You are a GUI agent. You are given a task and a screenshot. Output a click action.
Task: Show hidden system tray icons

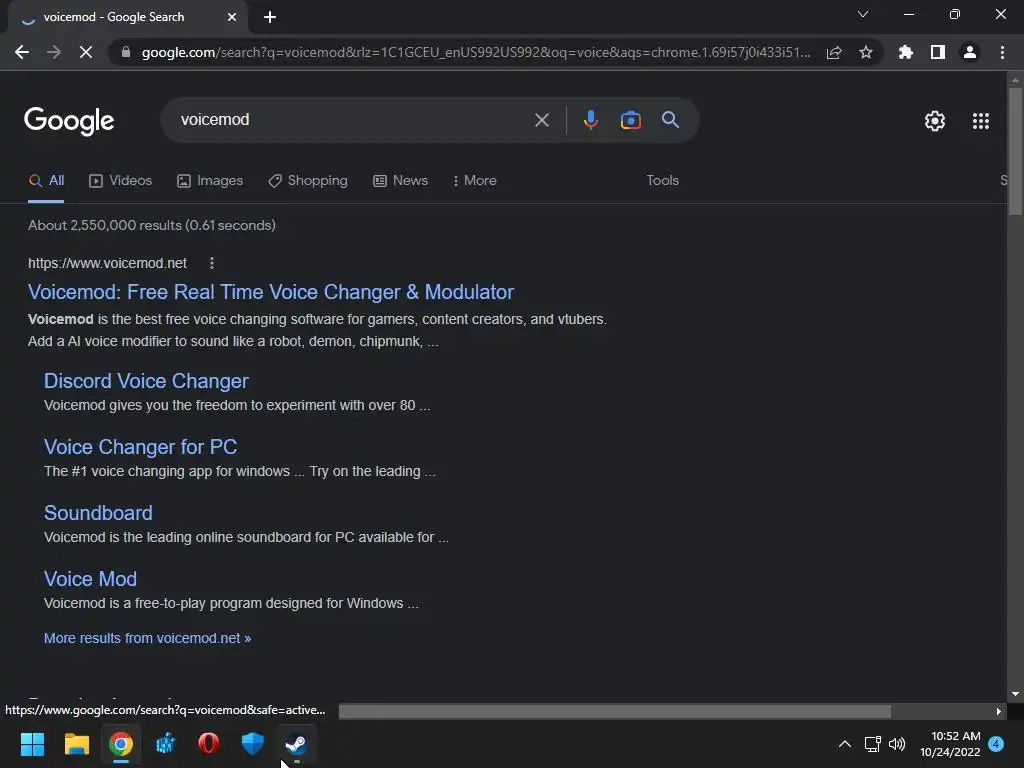pos(844,744)
